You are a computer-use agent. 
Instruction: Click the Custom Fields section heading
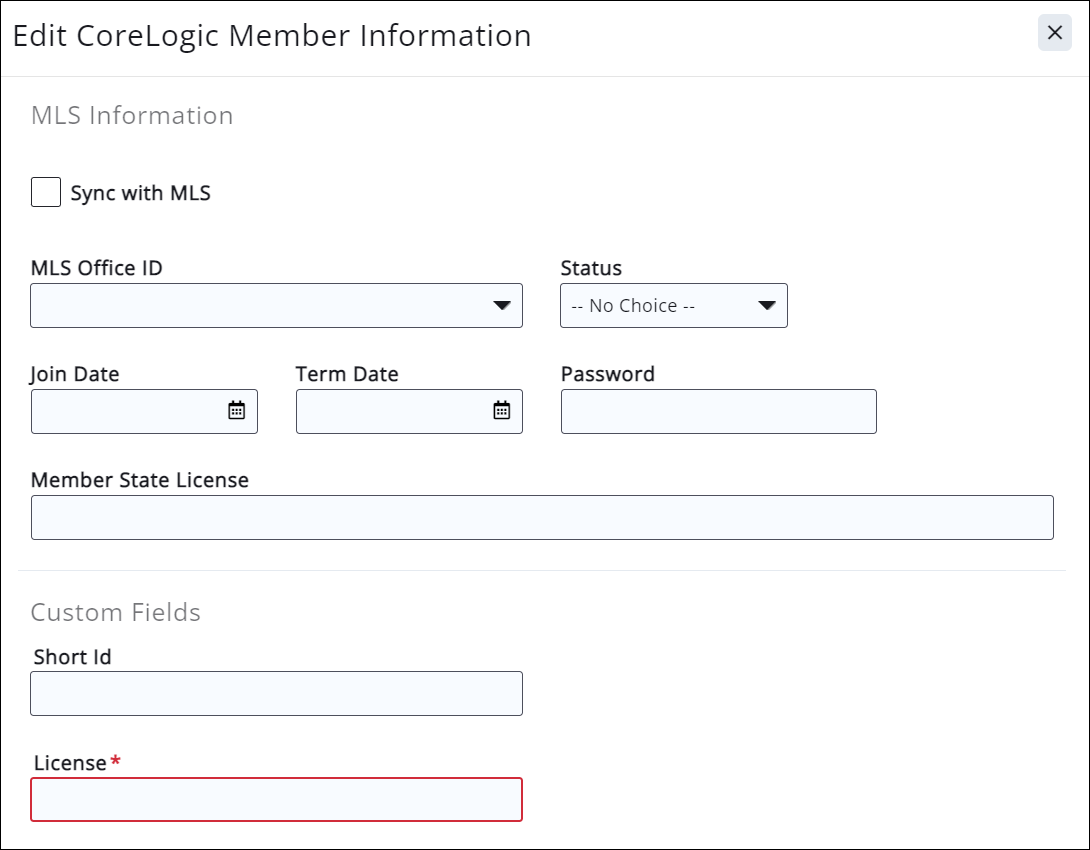click(116, 612)
